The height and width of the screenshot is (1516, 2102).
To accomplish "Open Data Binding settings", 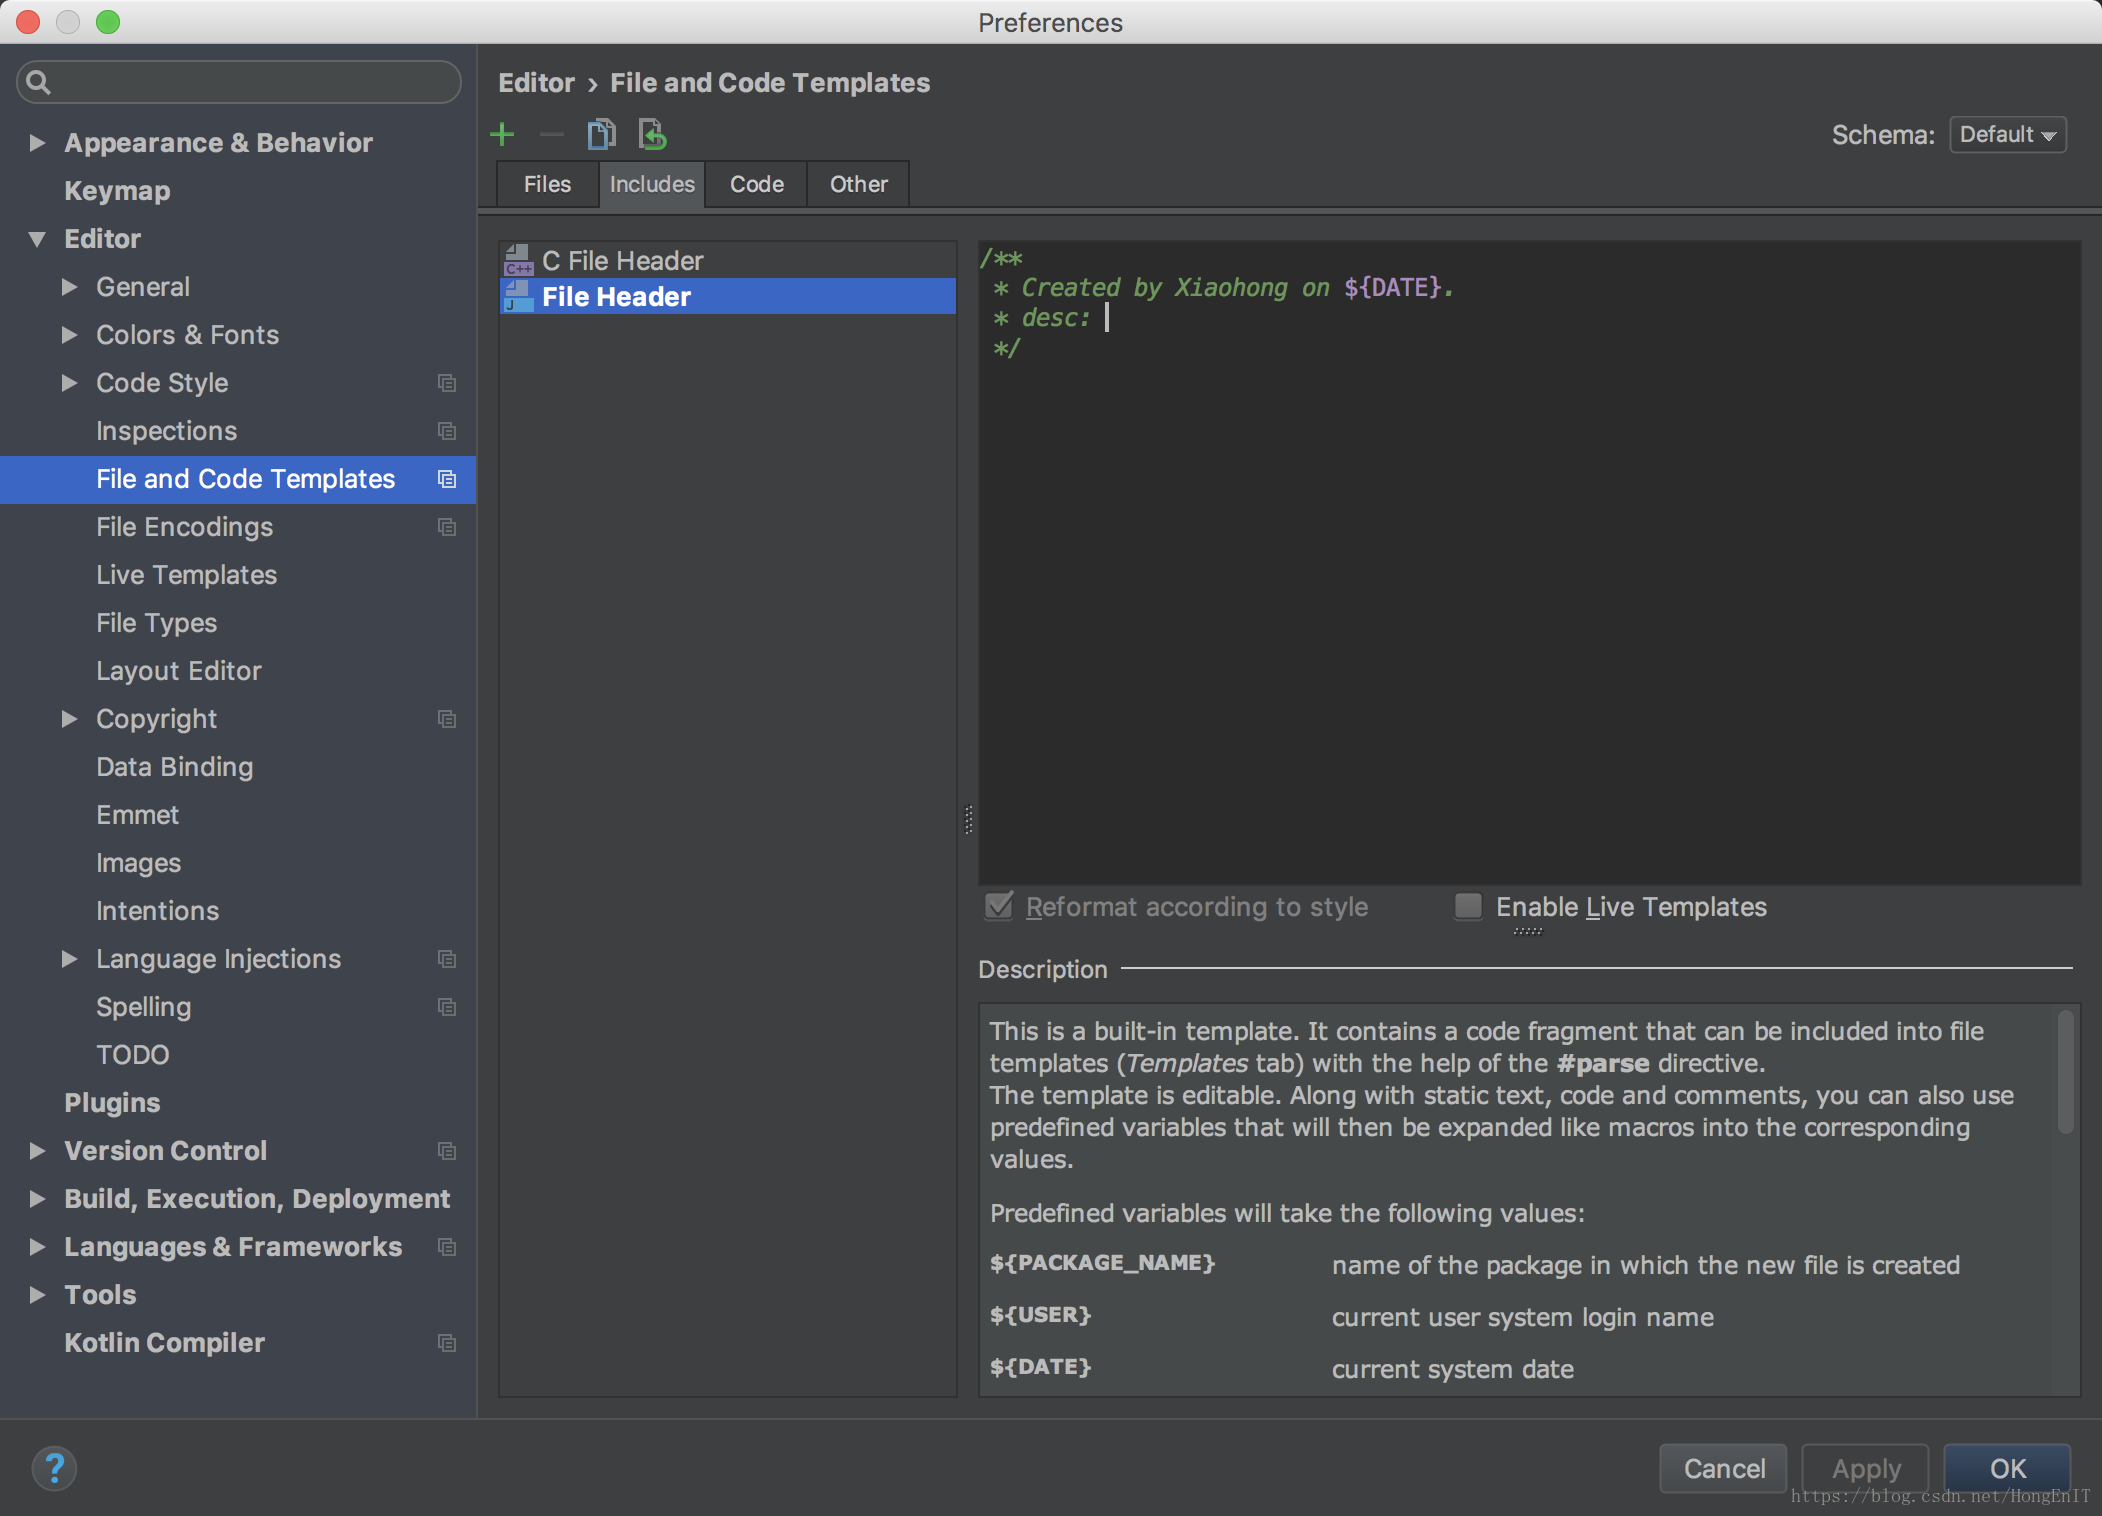I will [x=174, y=767].
